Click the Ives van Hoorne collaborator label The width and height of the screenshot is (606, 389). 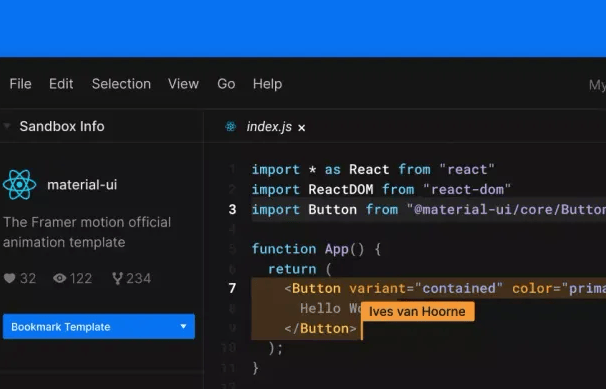point(417,311)
